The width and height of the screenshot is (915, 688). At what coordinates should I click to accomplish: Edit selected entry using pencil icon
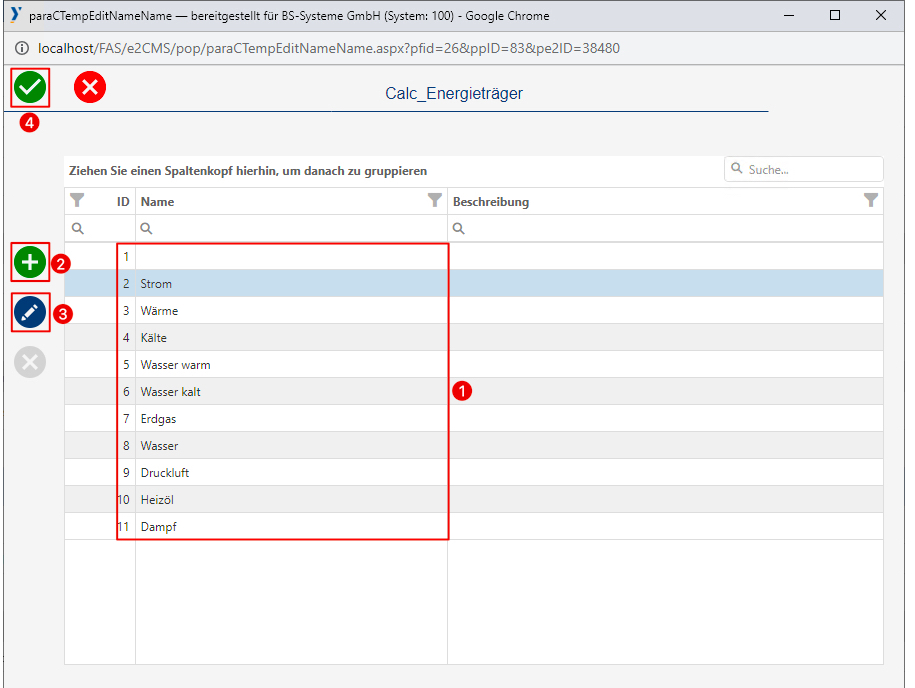tap(30, 313)
